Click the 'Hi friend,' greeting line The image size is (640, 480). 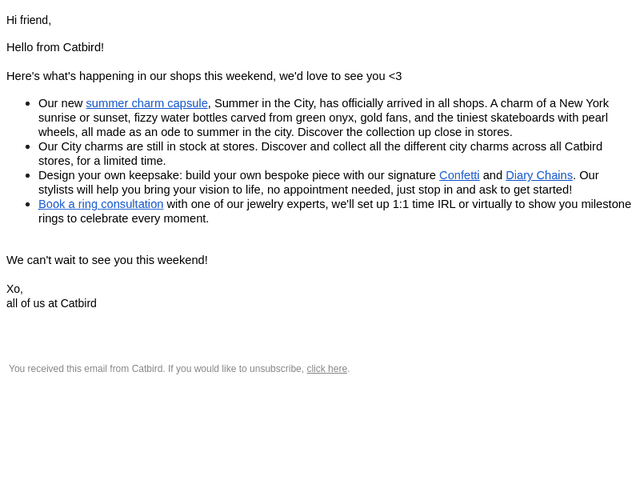click(x=29, y=20)
